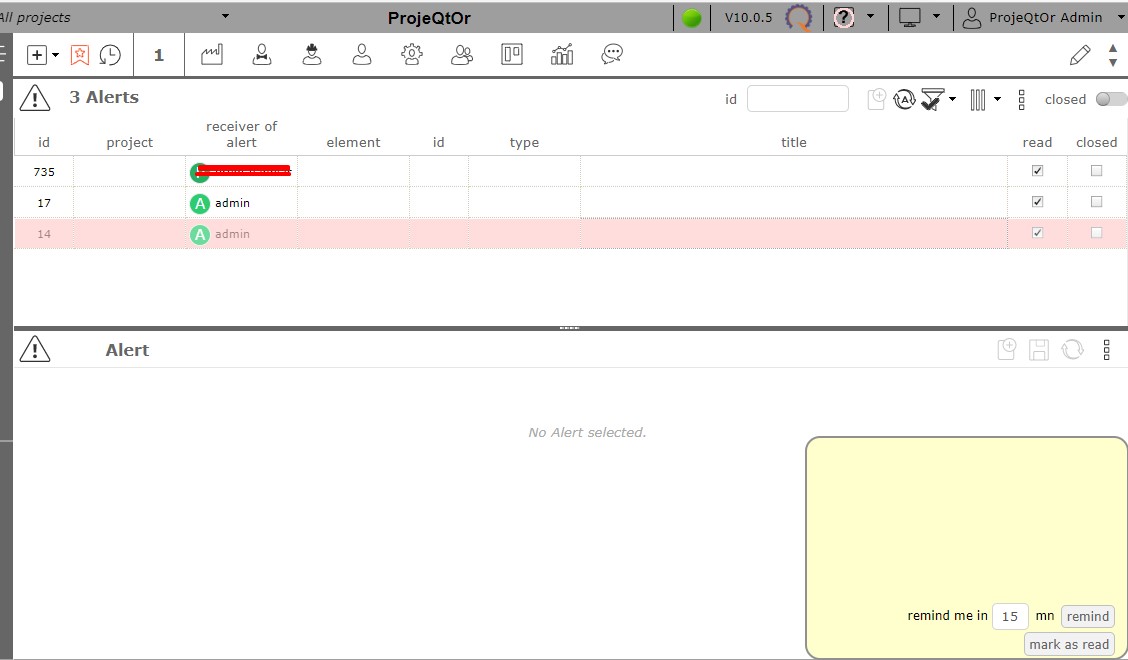Click the refresh icon in Alert detail
The height and width of the screenshot is (660, 1128).
pos(1072,350)
